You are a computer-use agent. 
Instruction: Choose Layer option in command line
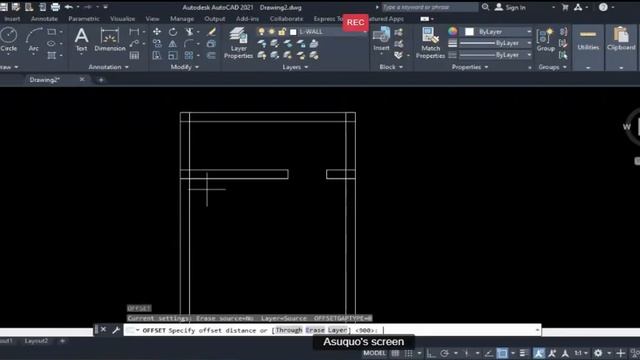338,330
